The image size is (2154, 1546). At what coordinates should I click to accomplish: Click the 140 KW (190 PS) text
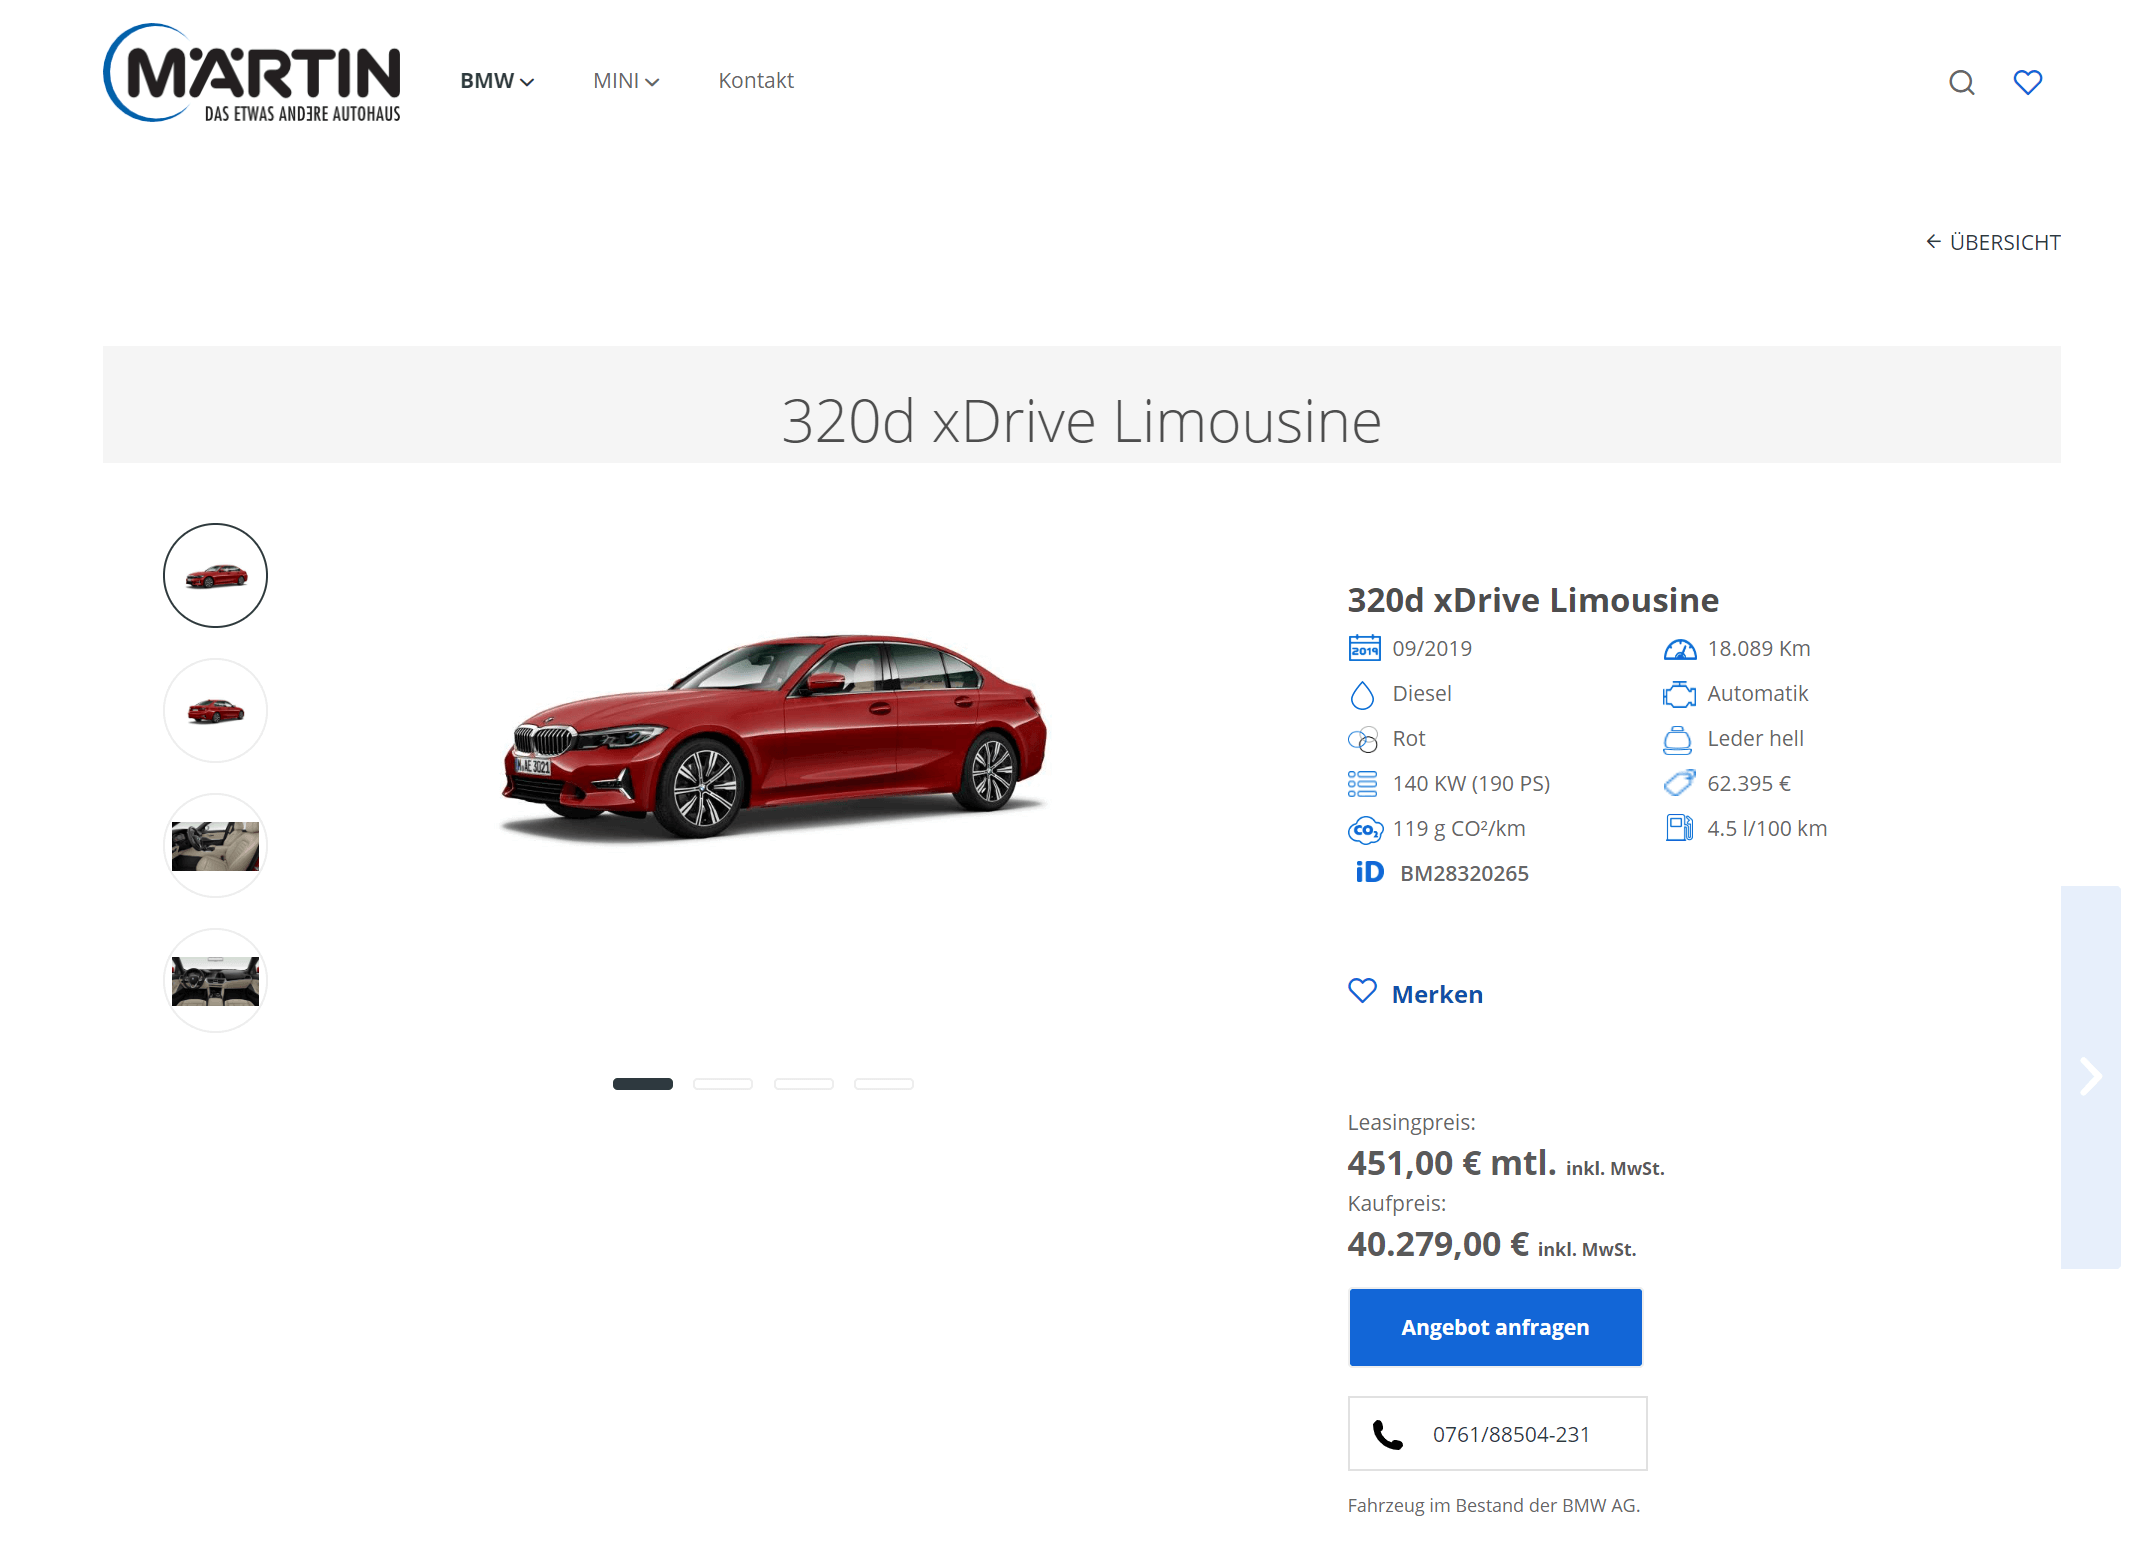point(1471,783)
